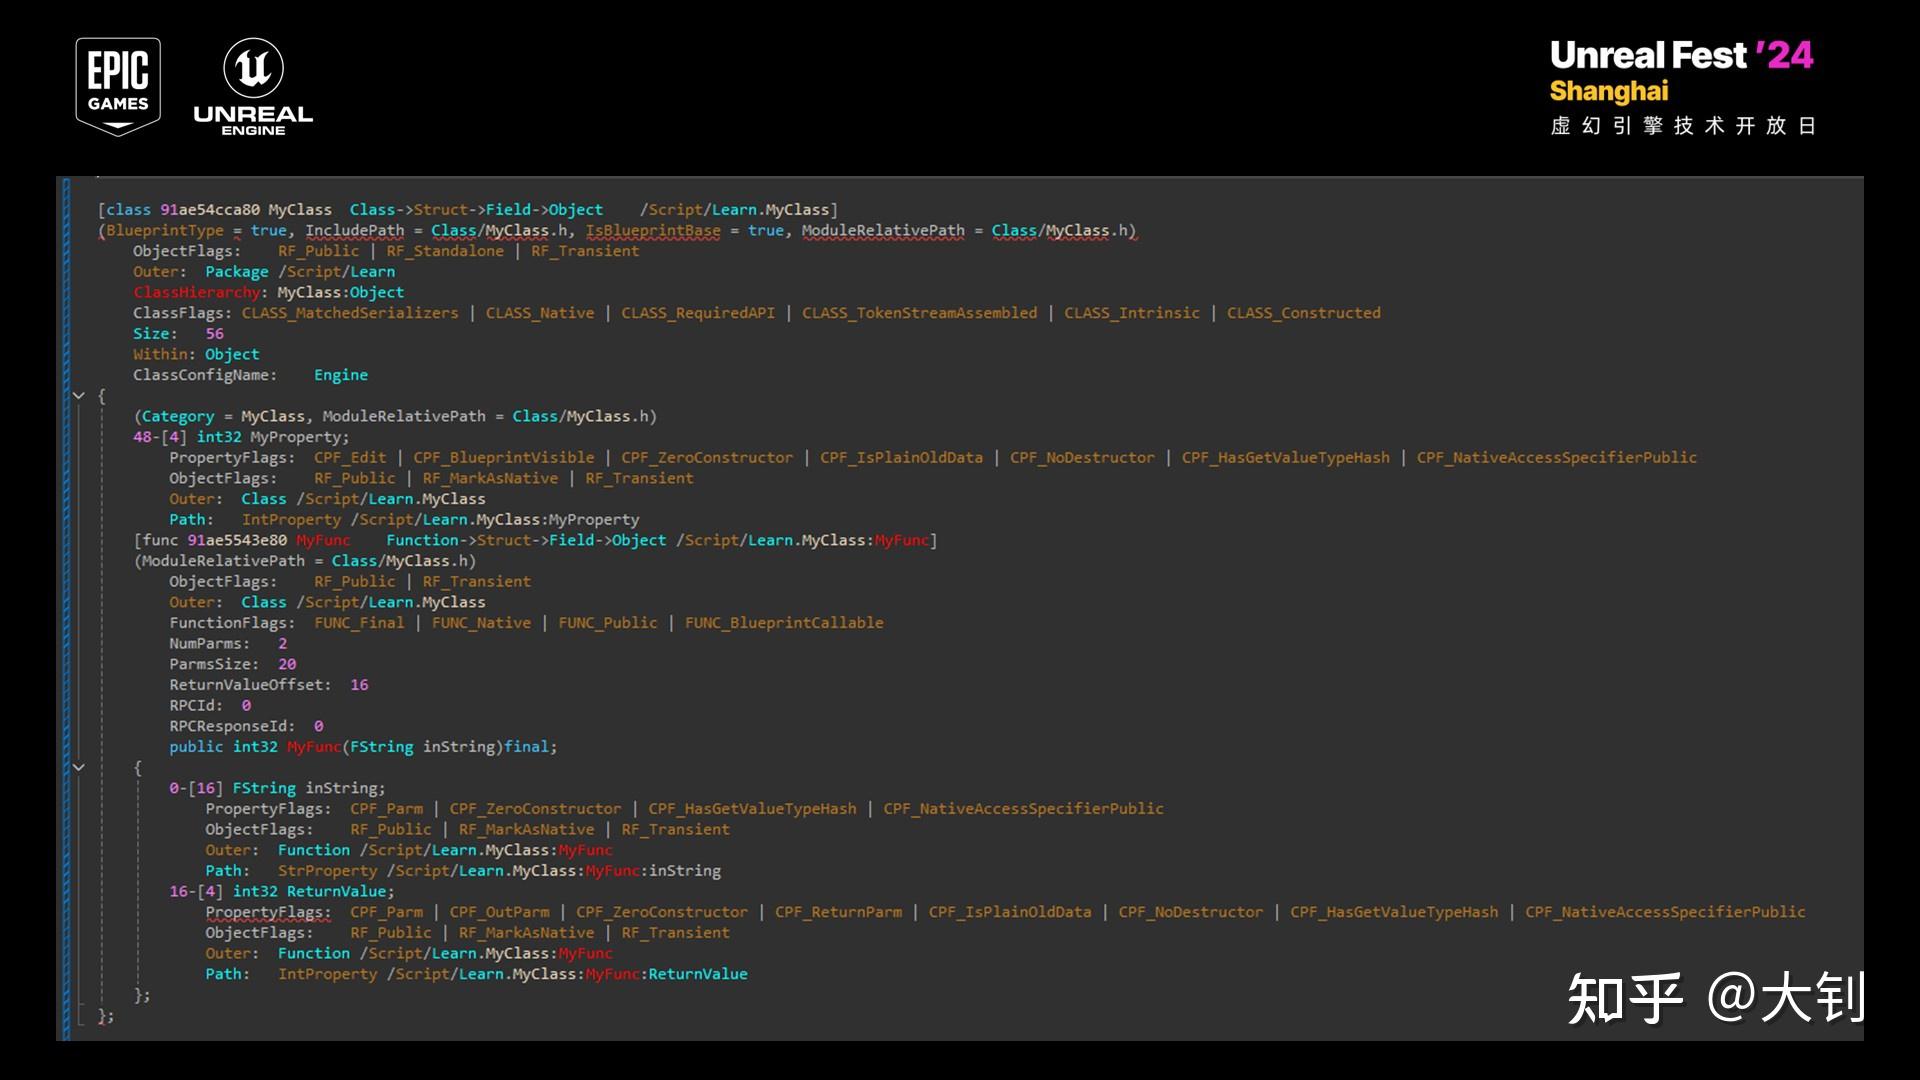Collapse the MyFunc body code block

[79, 768]
